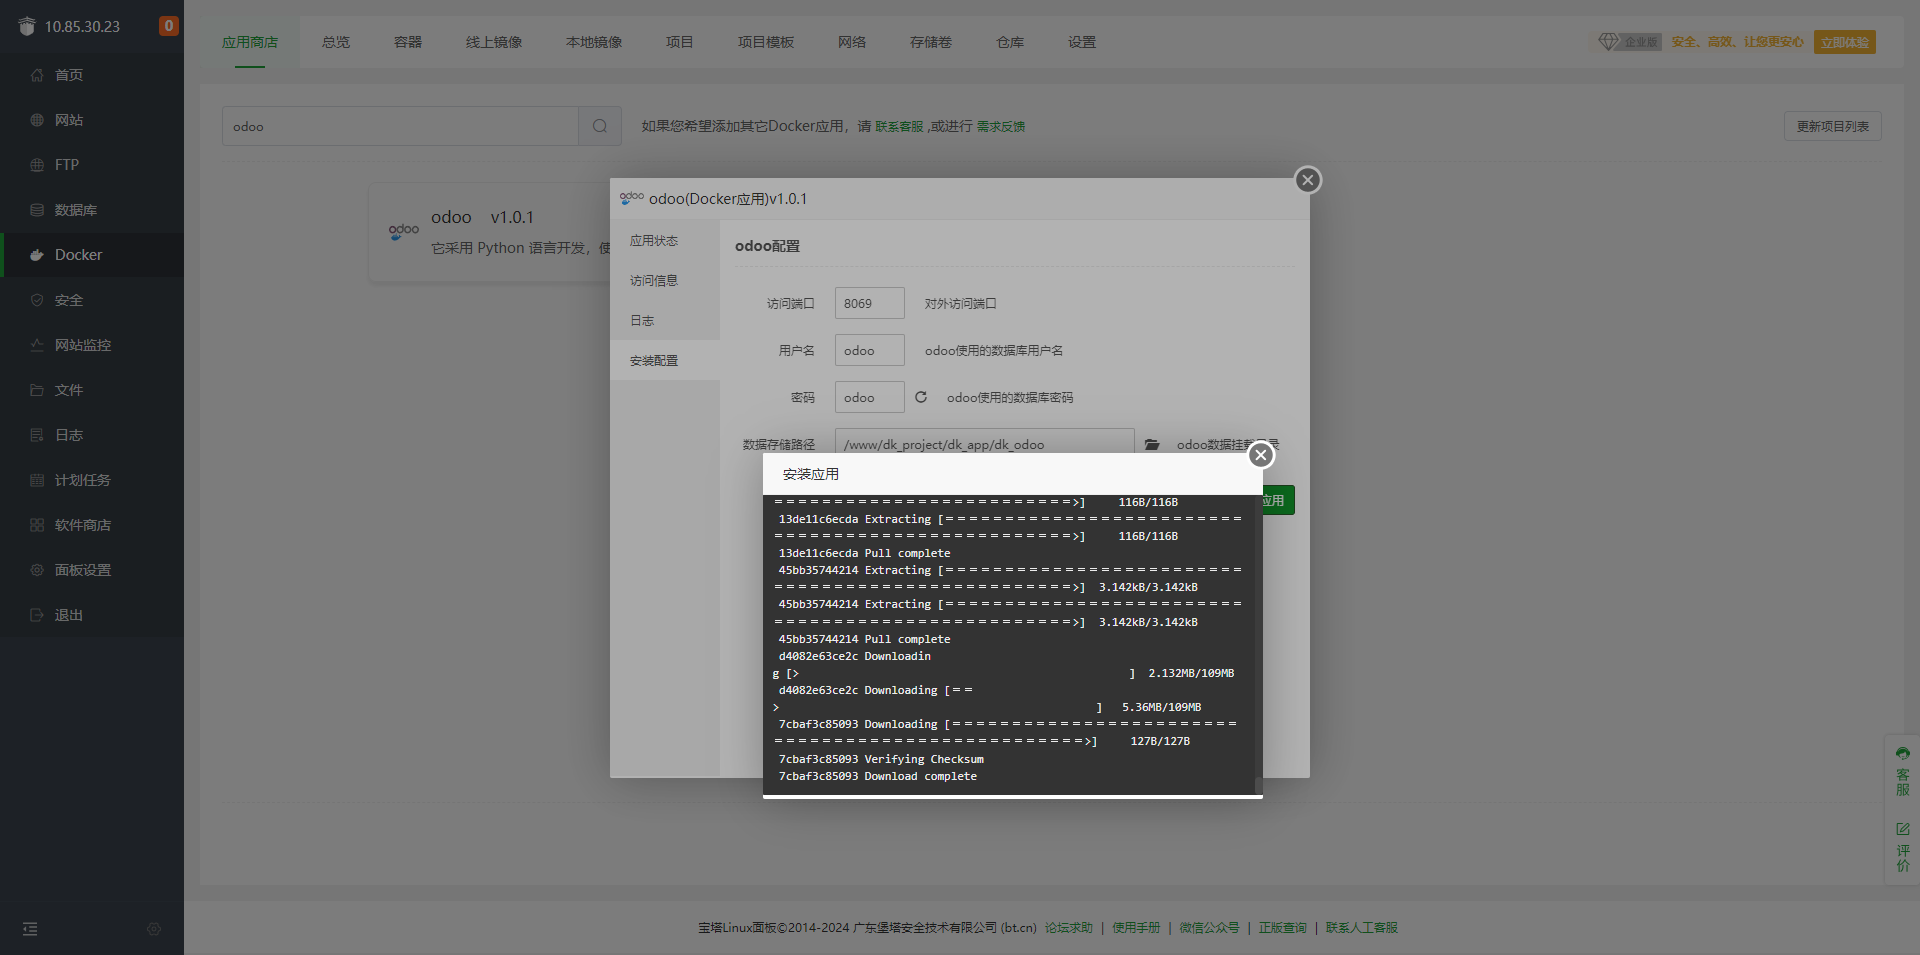
Task: Open the 日志 sidebar item
Action: click(x=91, y=435)
